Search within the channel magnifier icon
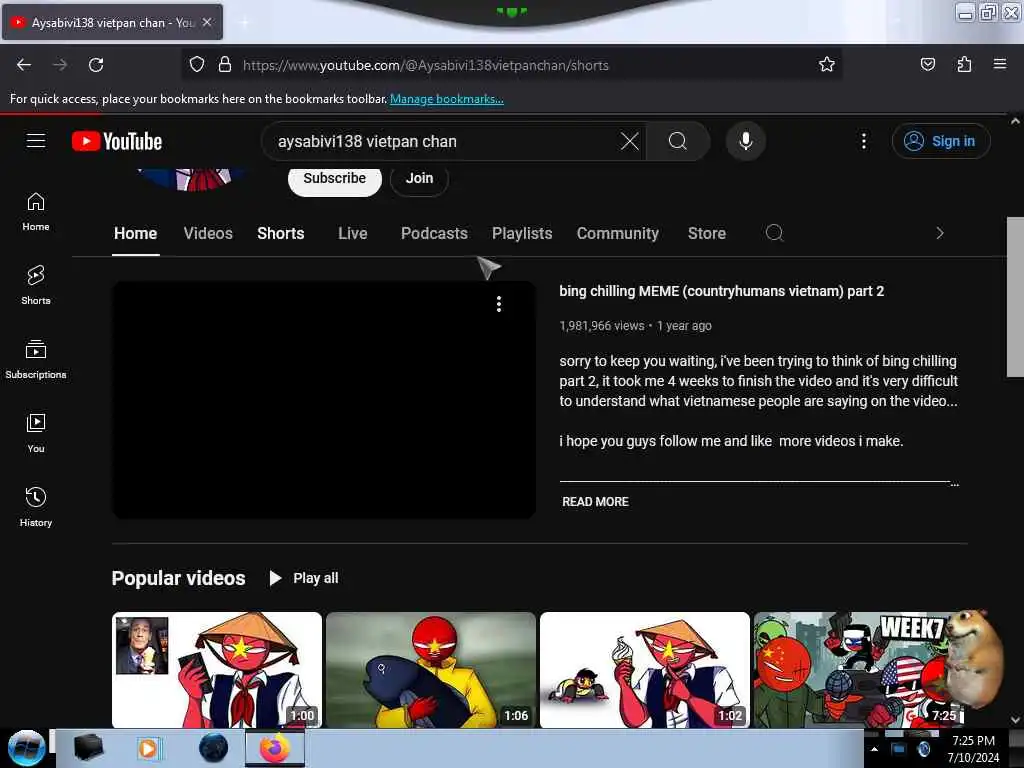1024x768 pixels. click(x=775, y=233)
